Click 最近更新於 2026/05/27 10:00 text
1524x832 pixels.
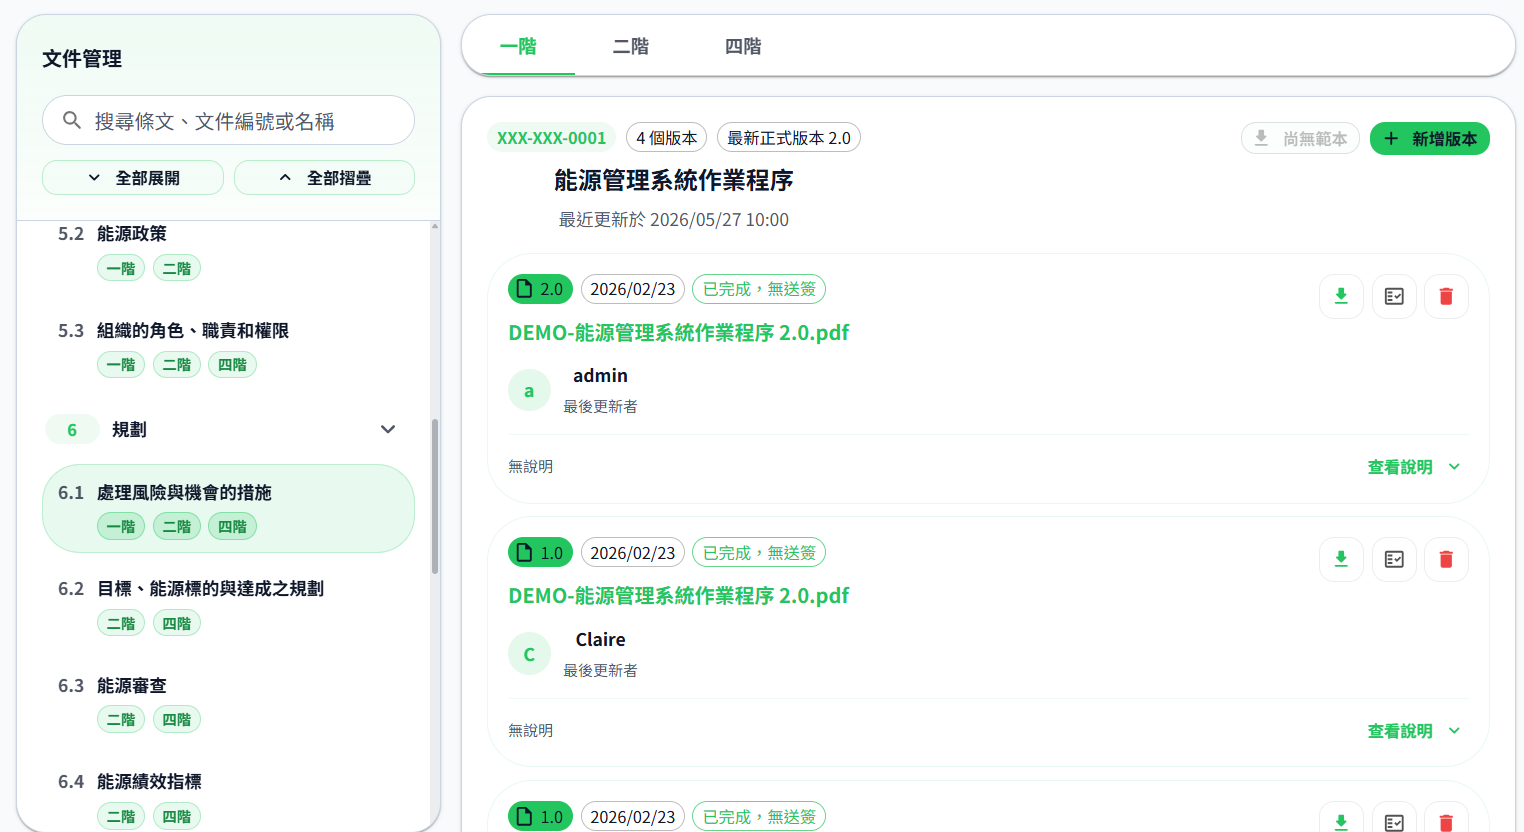click(674, 220)
